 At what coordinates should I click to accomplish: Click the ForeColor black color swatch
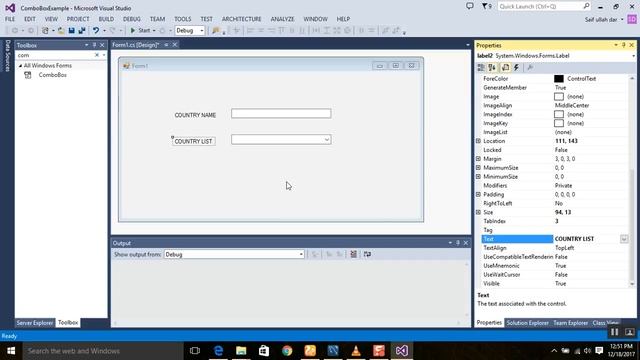tap(559, 79)
